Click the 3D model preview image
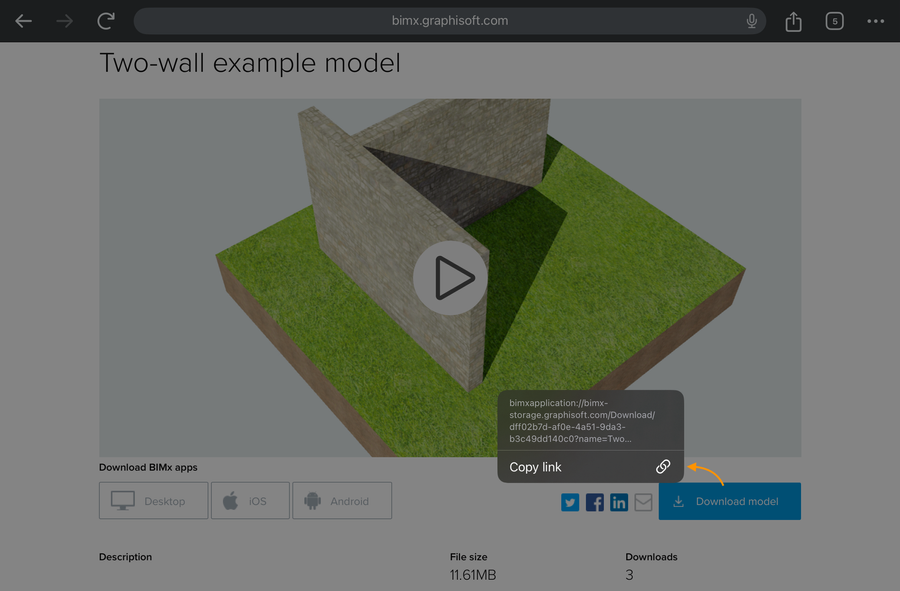The image size is (900, 591). pyautogui.click(x=450, y=278)
